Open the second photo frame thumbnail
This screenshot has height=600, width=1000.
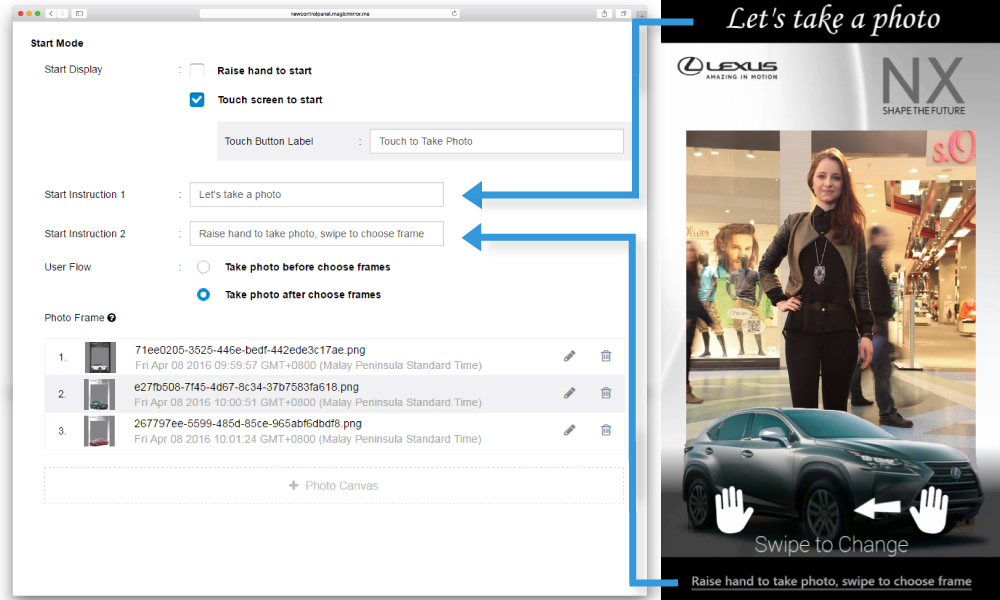coord(100,394)
